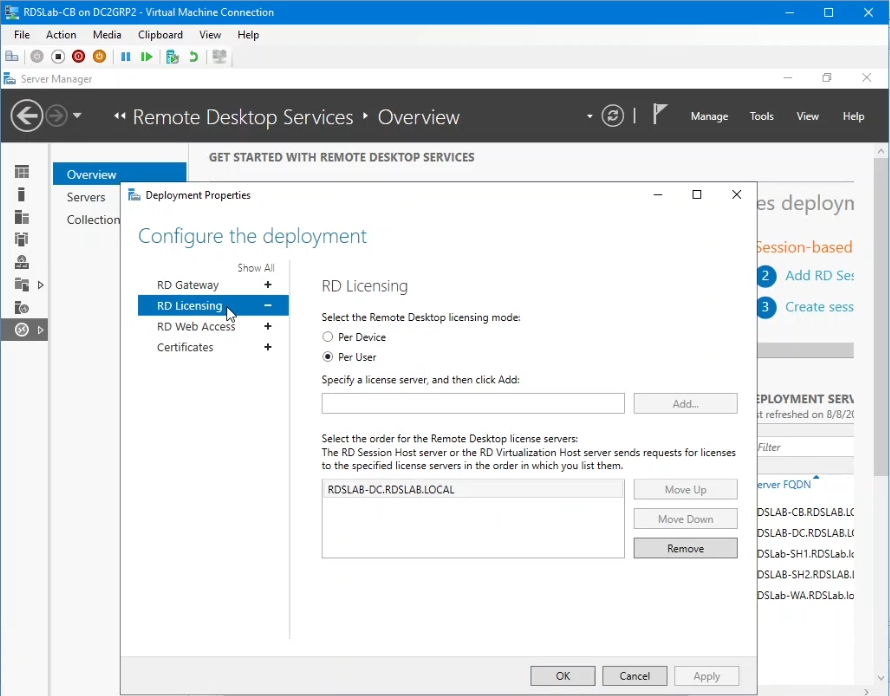Open the Media menu

click(107, 35)
